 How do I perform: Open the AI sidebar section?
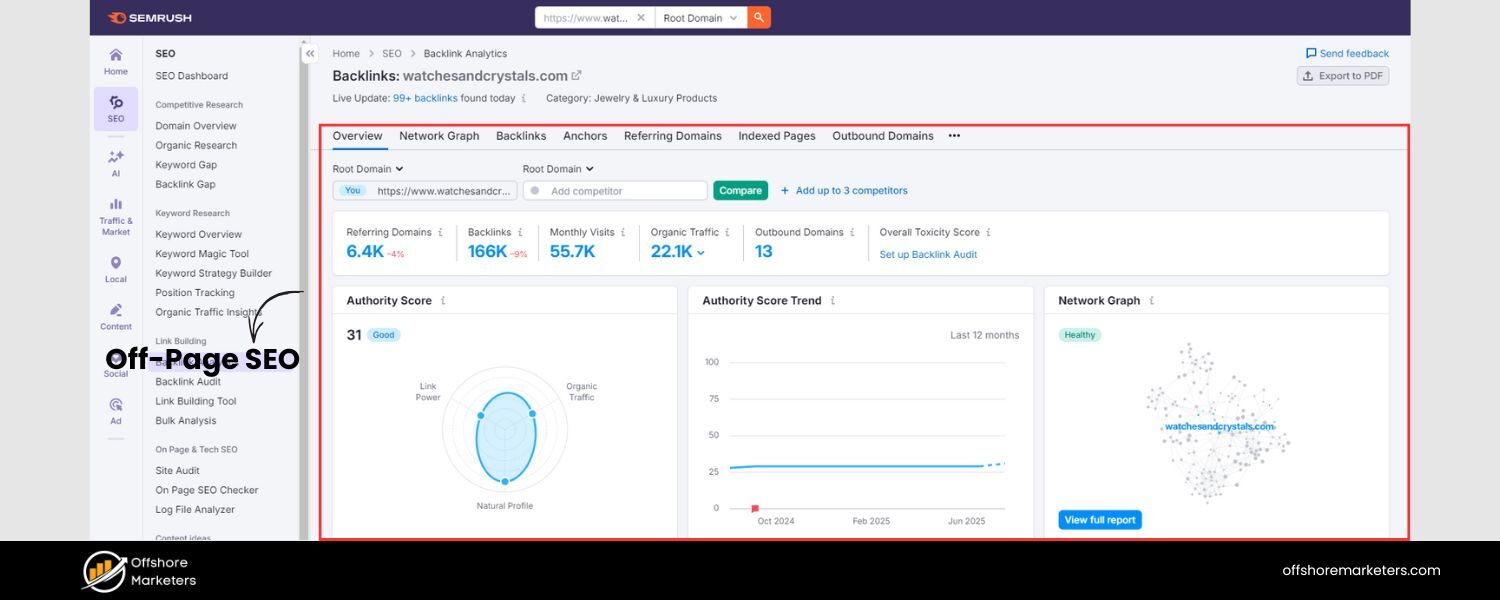[x=116, y=163]
